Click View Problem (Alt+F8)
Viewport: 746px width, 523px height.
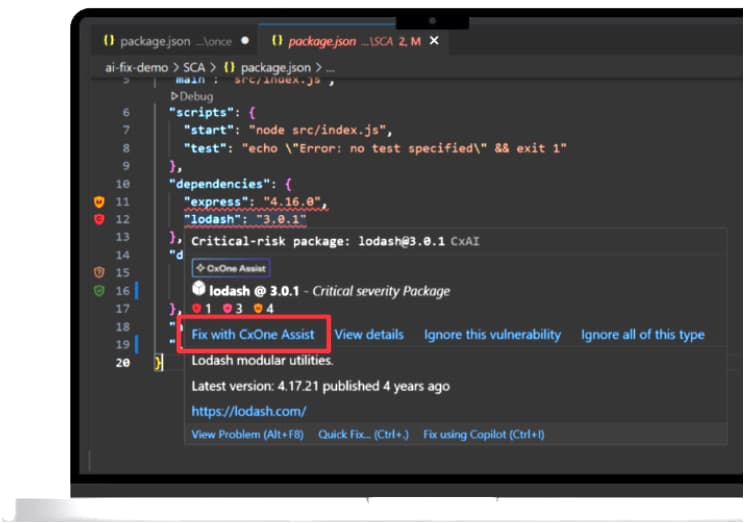247,434
